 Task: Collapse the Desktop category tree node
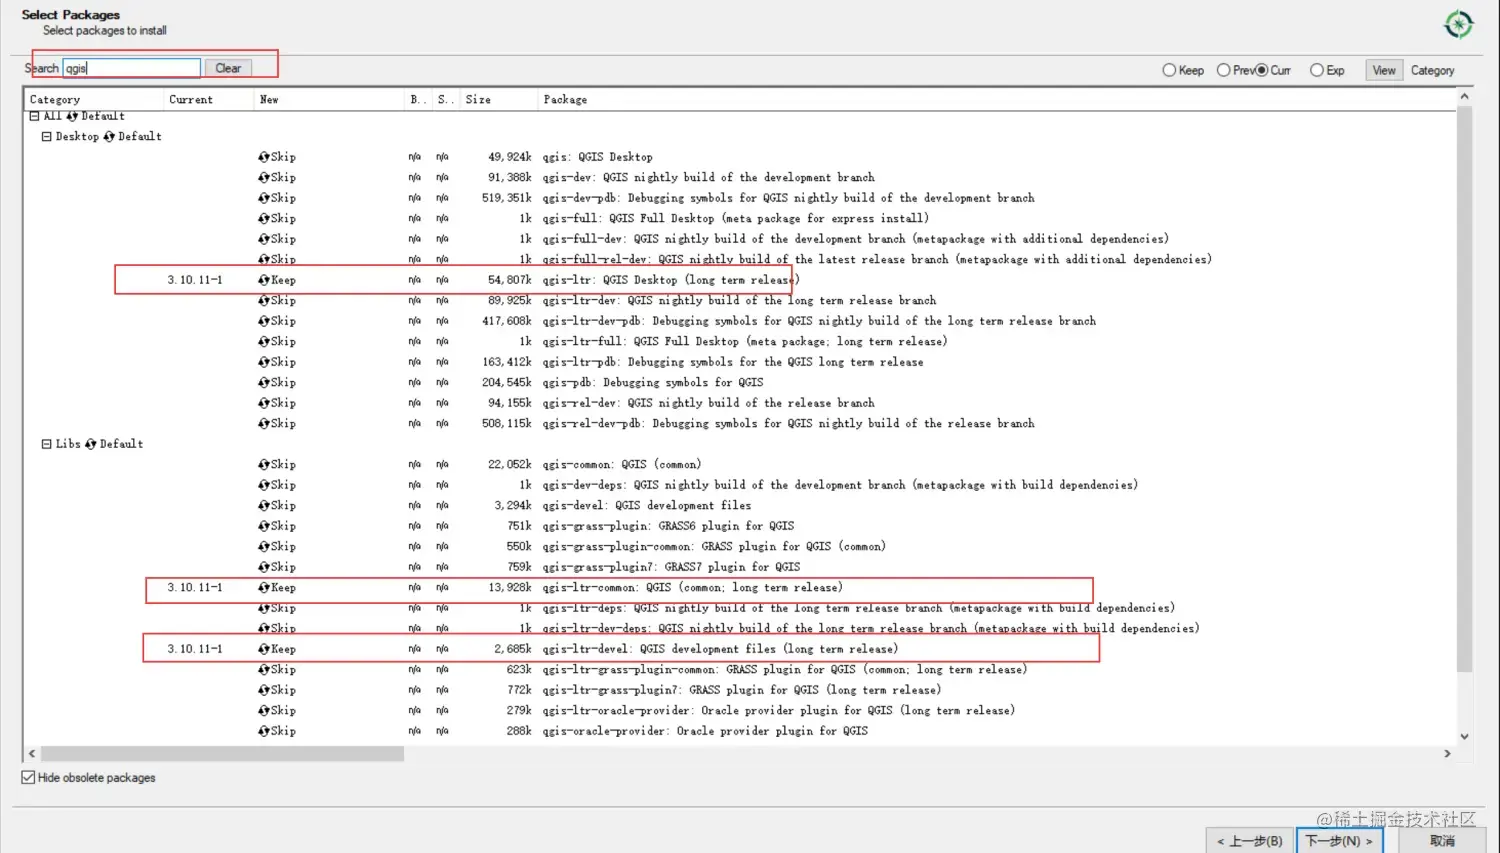pos(46,137)
